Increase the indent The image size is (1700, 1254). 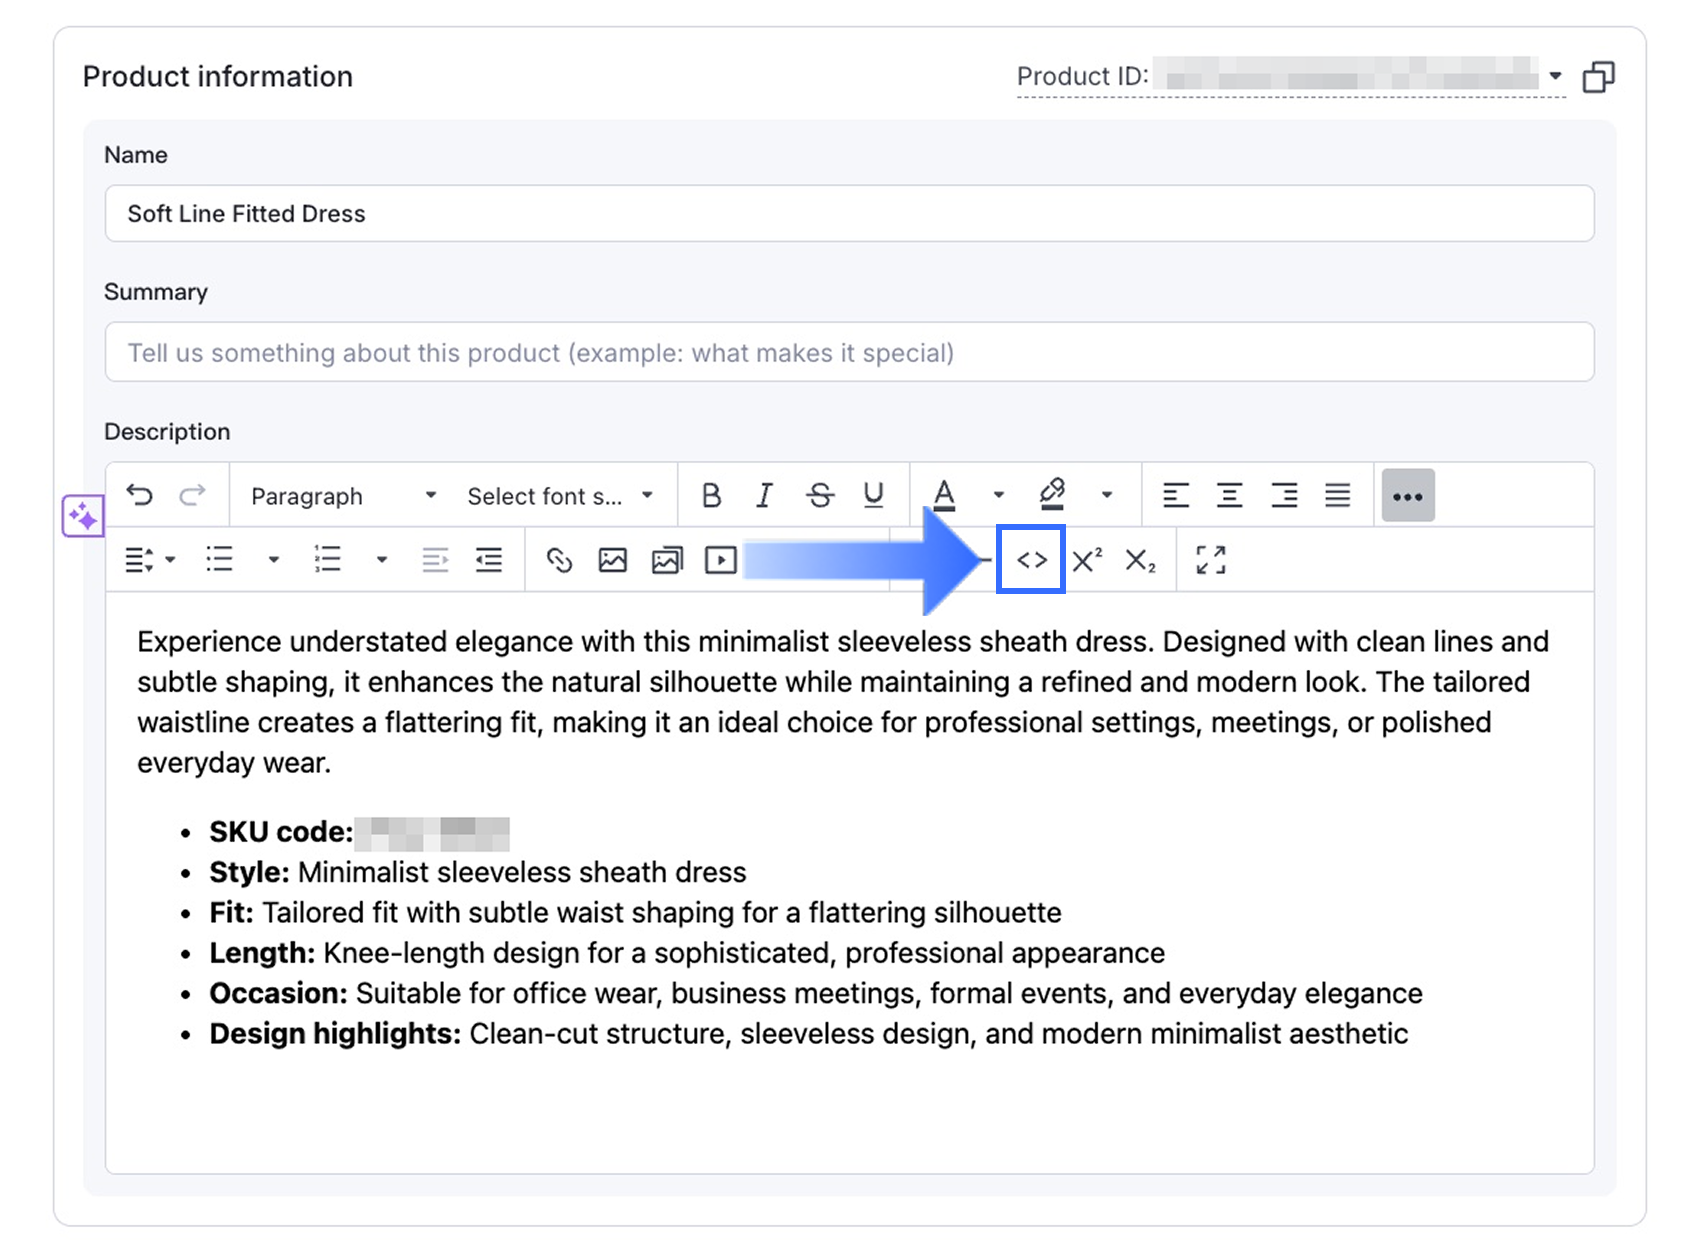pyautogui.click(x=489, y=560)
